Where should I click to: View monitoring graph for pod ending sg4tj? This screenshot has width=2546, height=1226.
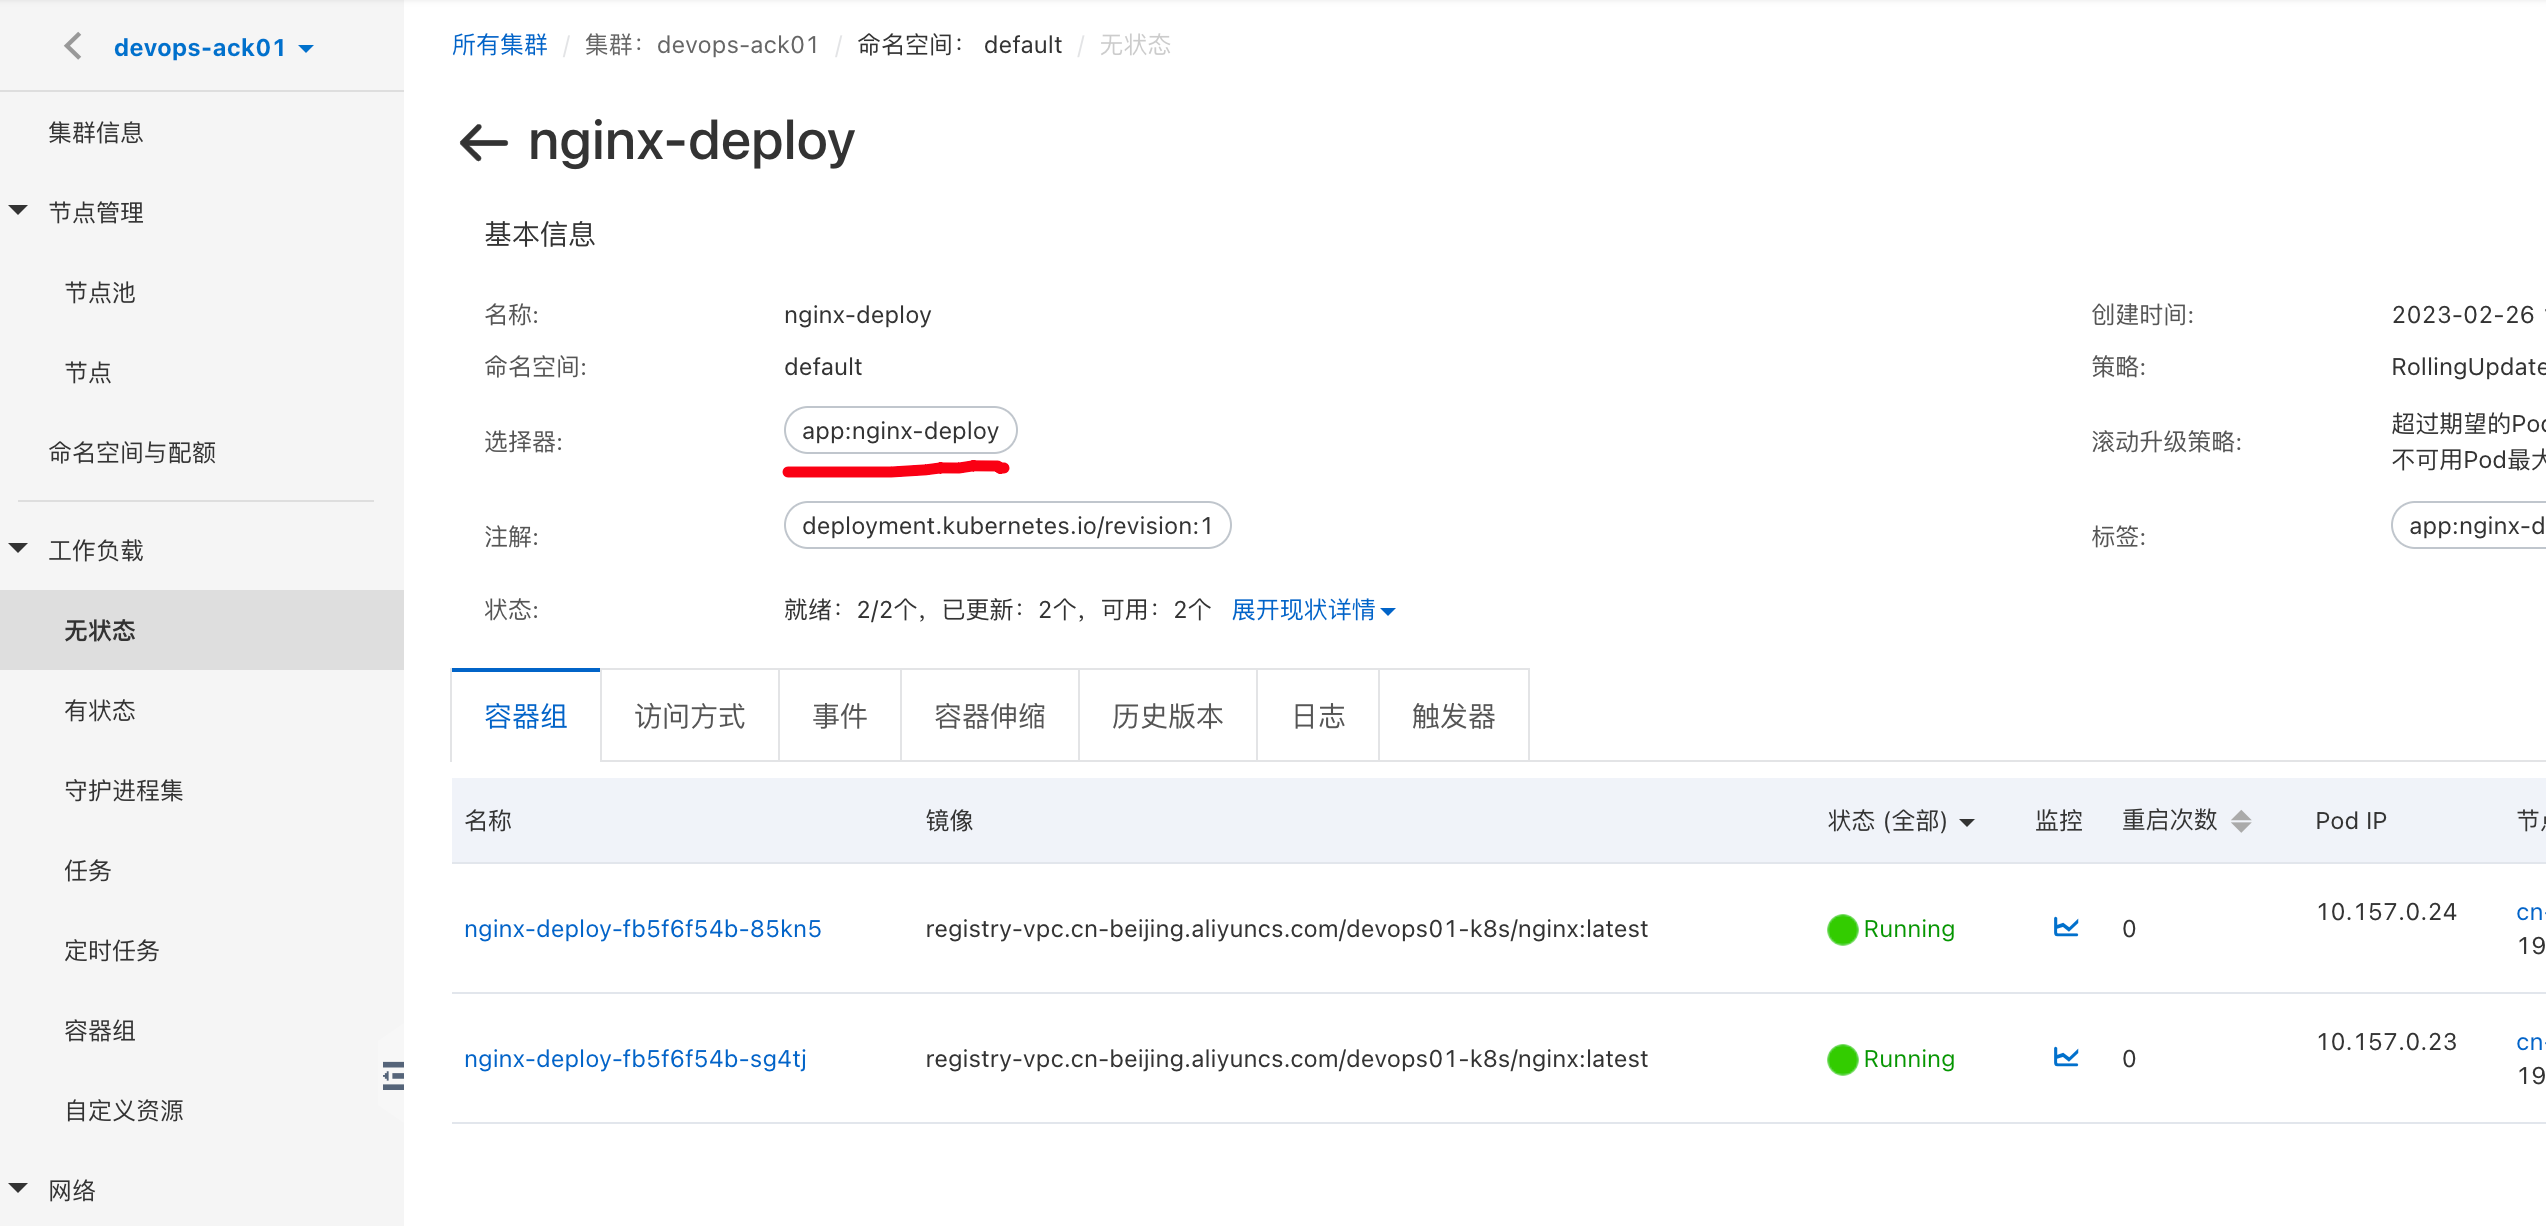[2065, 1058]
